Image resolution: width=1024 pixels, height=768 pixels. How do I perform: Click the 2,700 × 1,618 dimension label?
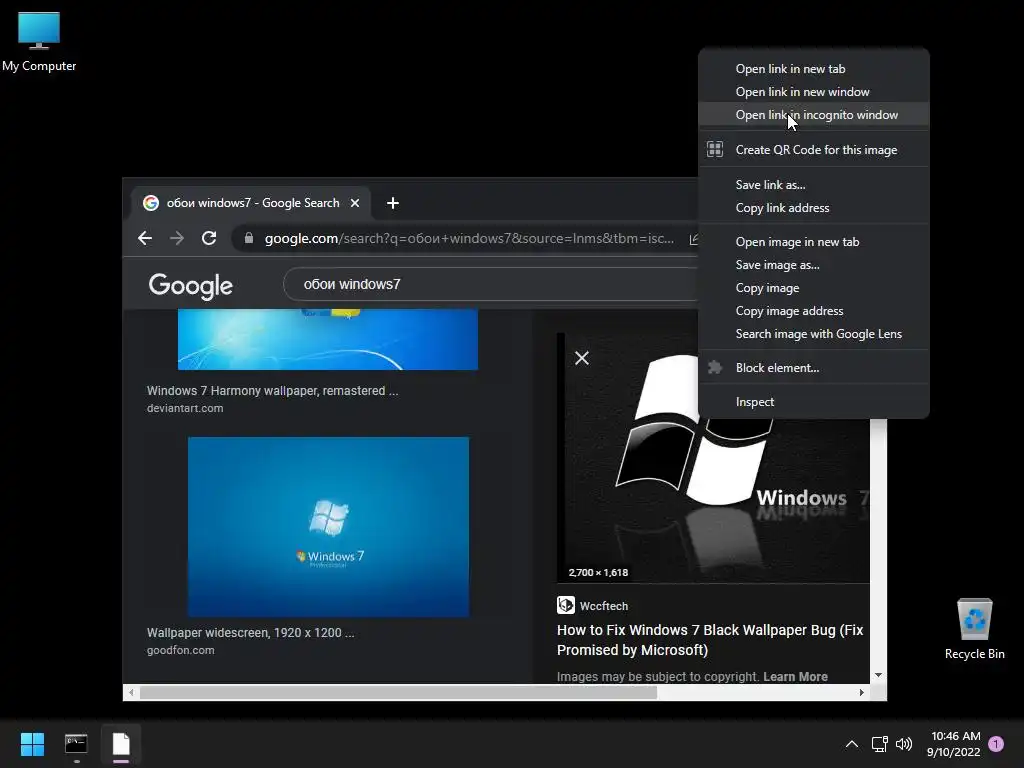[598, 573]
